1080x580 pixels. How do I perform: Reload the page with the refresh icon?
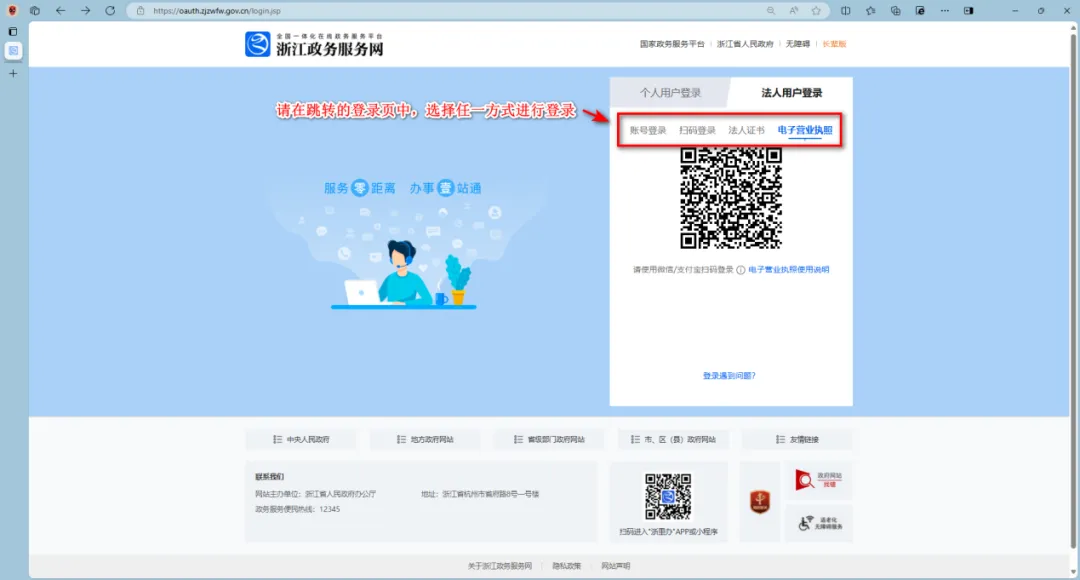tap(110, 11)
